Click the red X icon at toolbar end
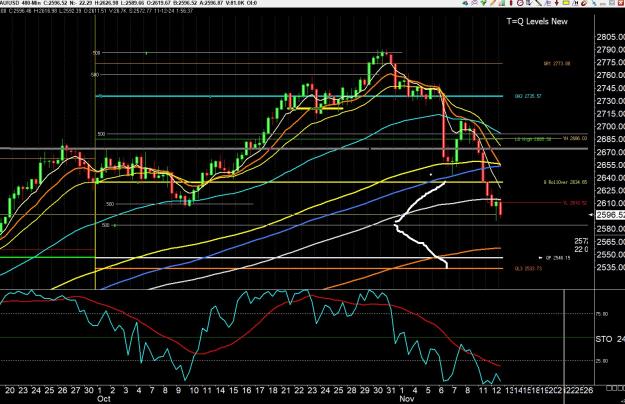This screenshot has height=404, width=625. coord(621,3)
